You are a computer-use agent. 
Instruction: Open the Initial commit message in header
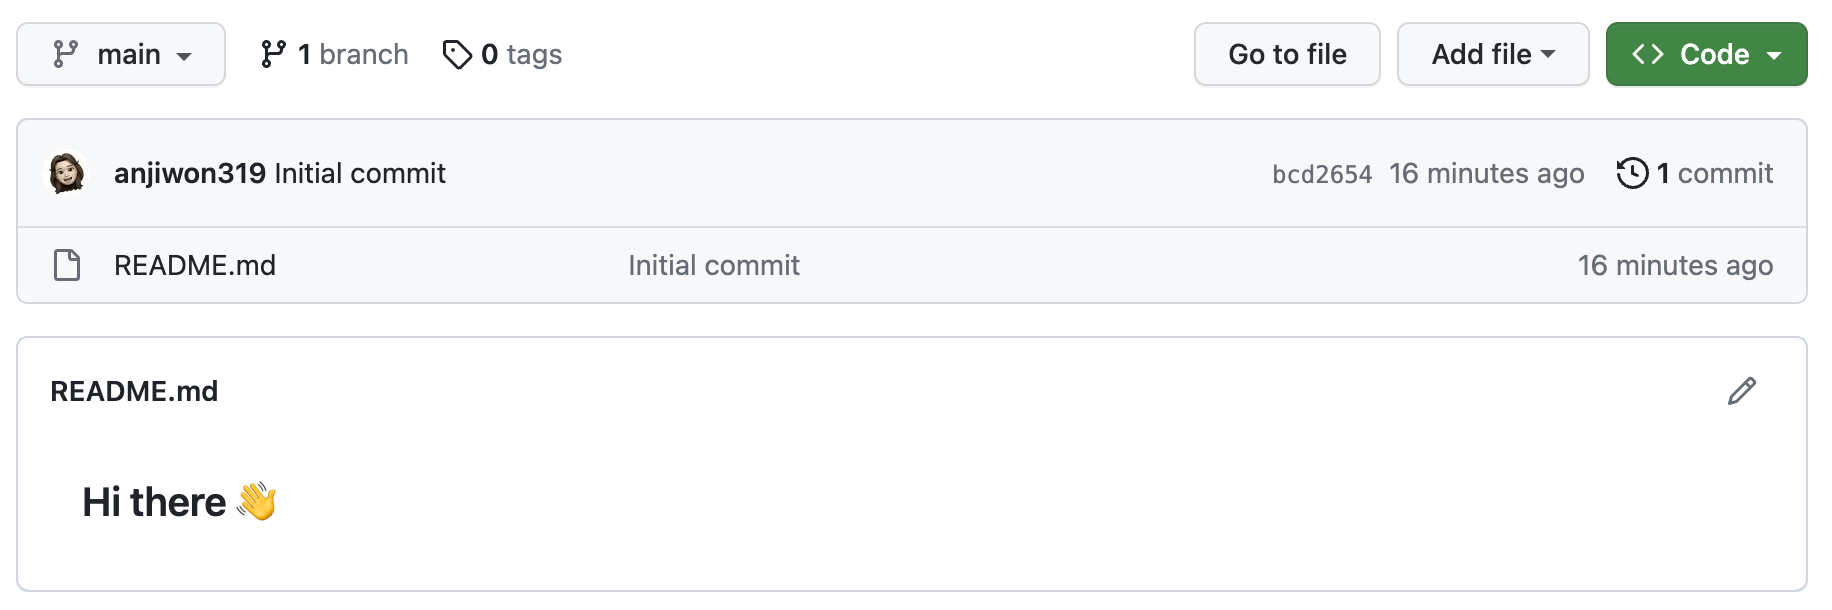360,173
